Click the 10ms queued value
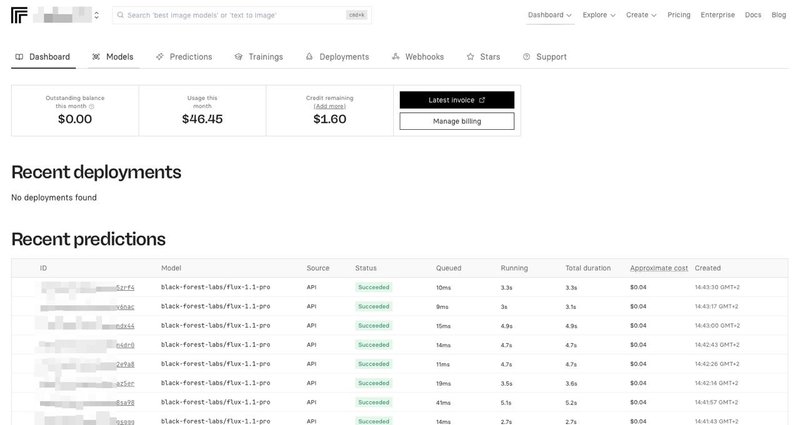 (443, 288)
